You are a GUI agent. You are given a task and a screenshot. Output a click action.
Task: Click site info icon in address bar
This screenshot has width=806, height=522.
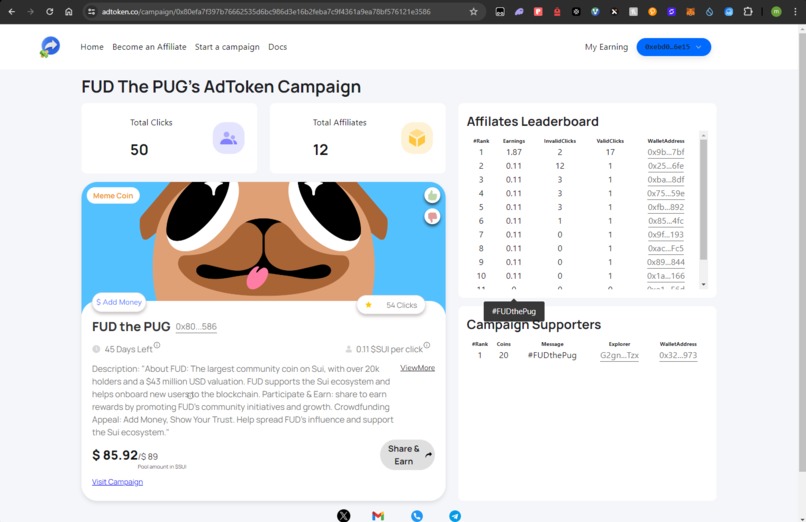point(91,11)
